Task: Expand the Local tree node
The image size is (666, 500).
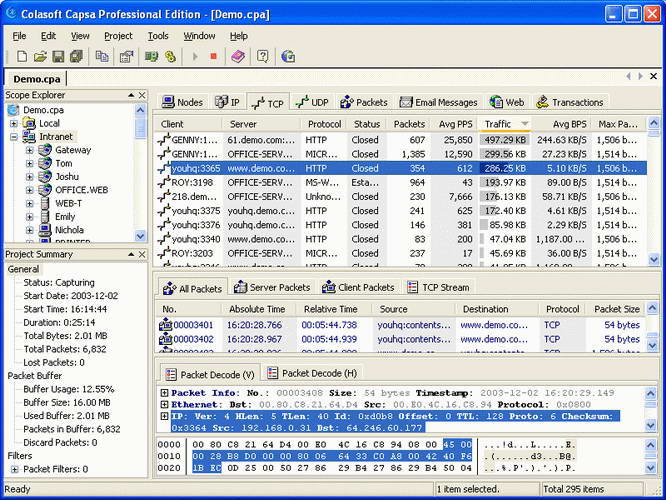Action: point(14,124)
